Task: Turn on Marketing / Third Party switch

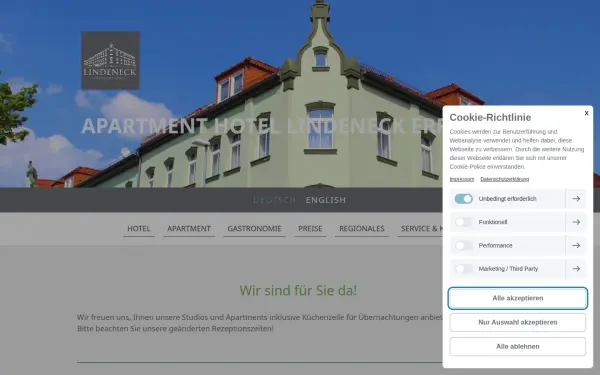Action: pyautogui.click(x=463, y=269)
